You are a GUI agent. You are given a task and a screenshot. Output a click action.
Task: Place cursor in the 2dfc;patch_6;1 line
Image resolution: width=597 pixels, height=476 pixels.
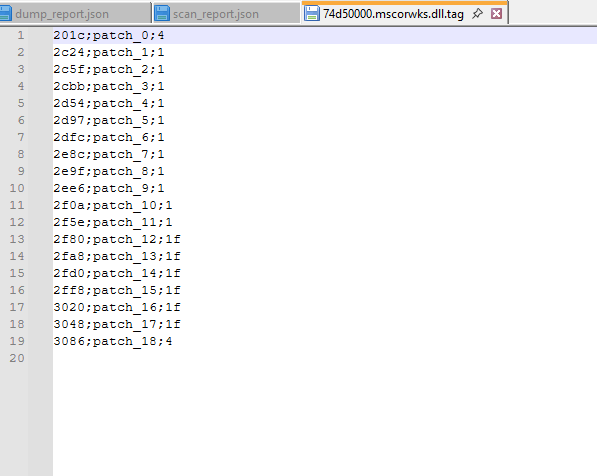(109, 137)
